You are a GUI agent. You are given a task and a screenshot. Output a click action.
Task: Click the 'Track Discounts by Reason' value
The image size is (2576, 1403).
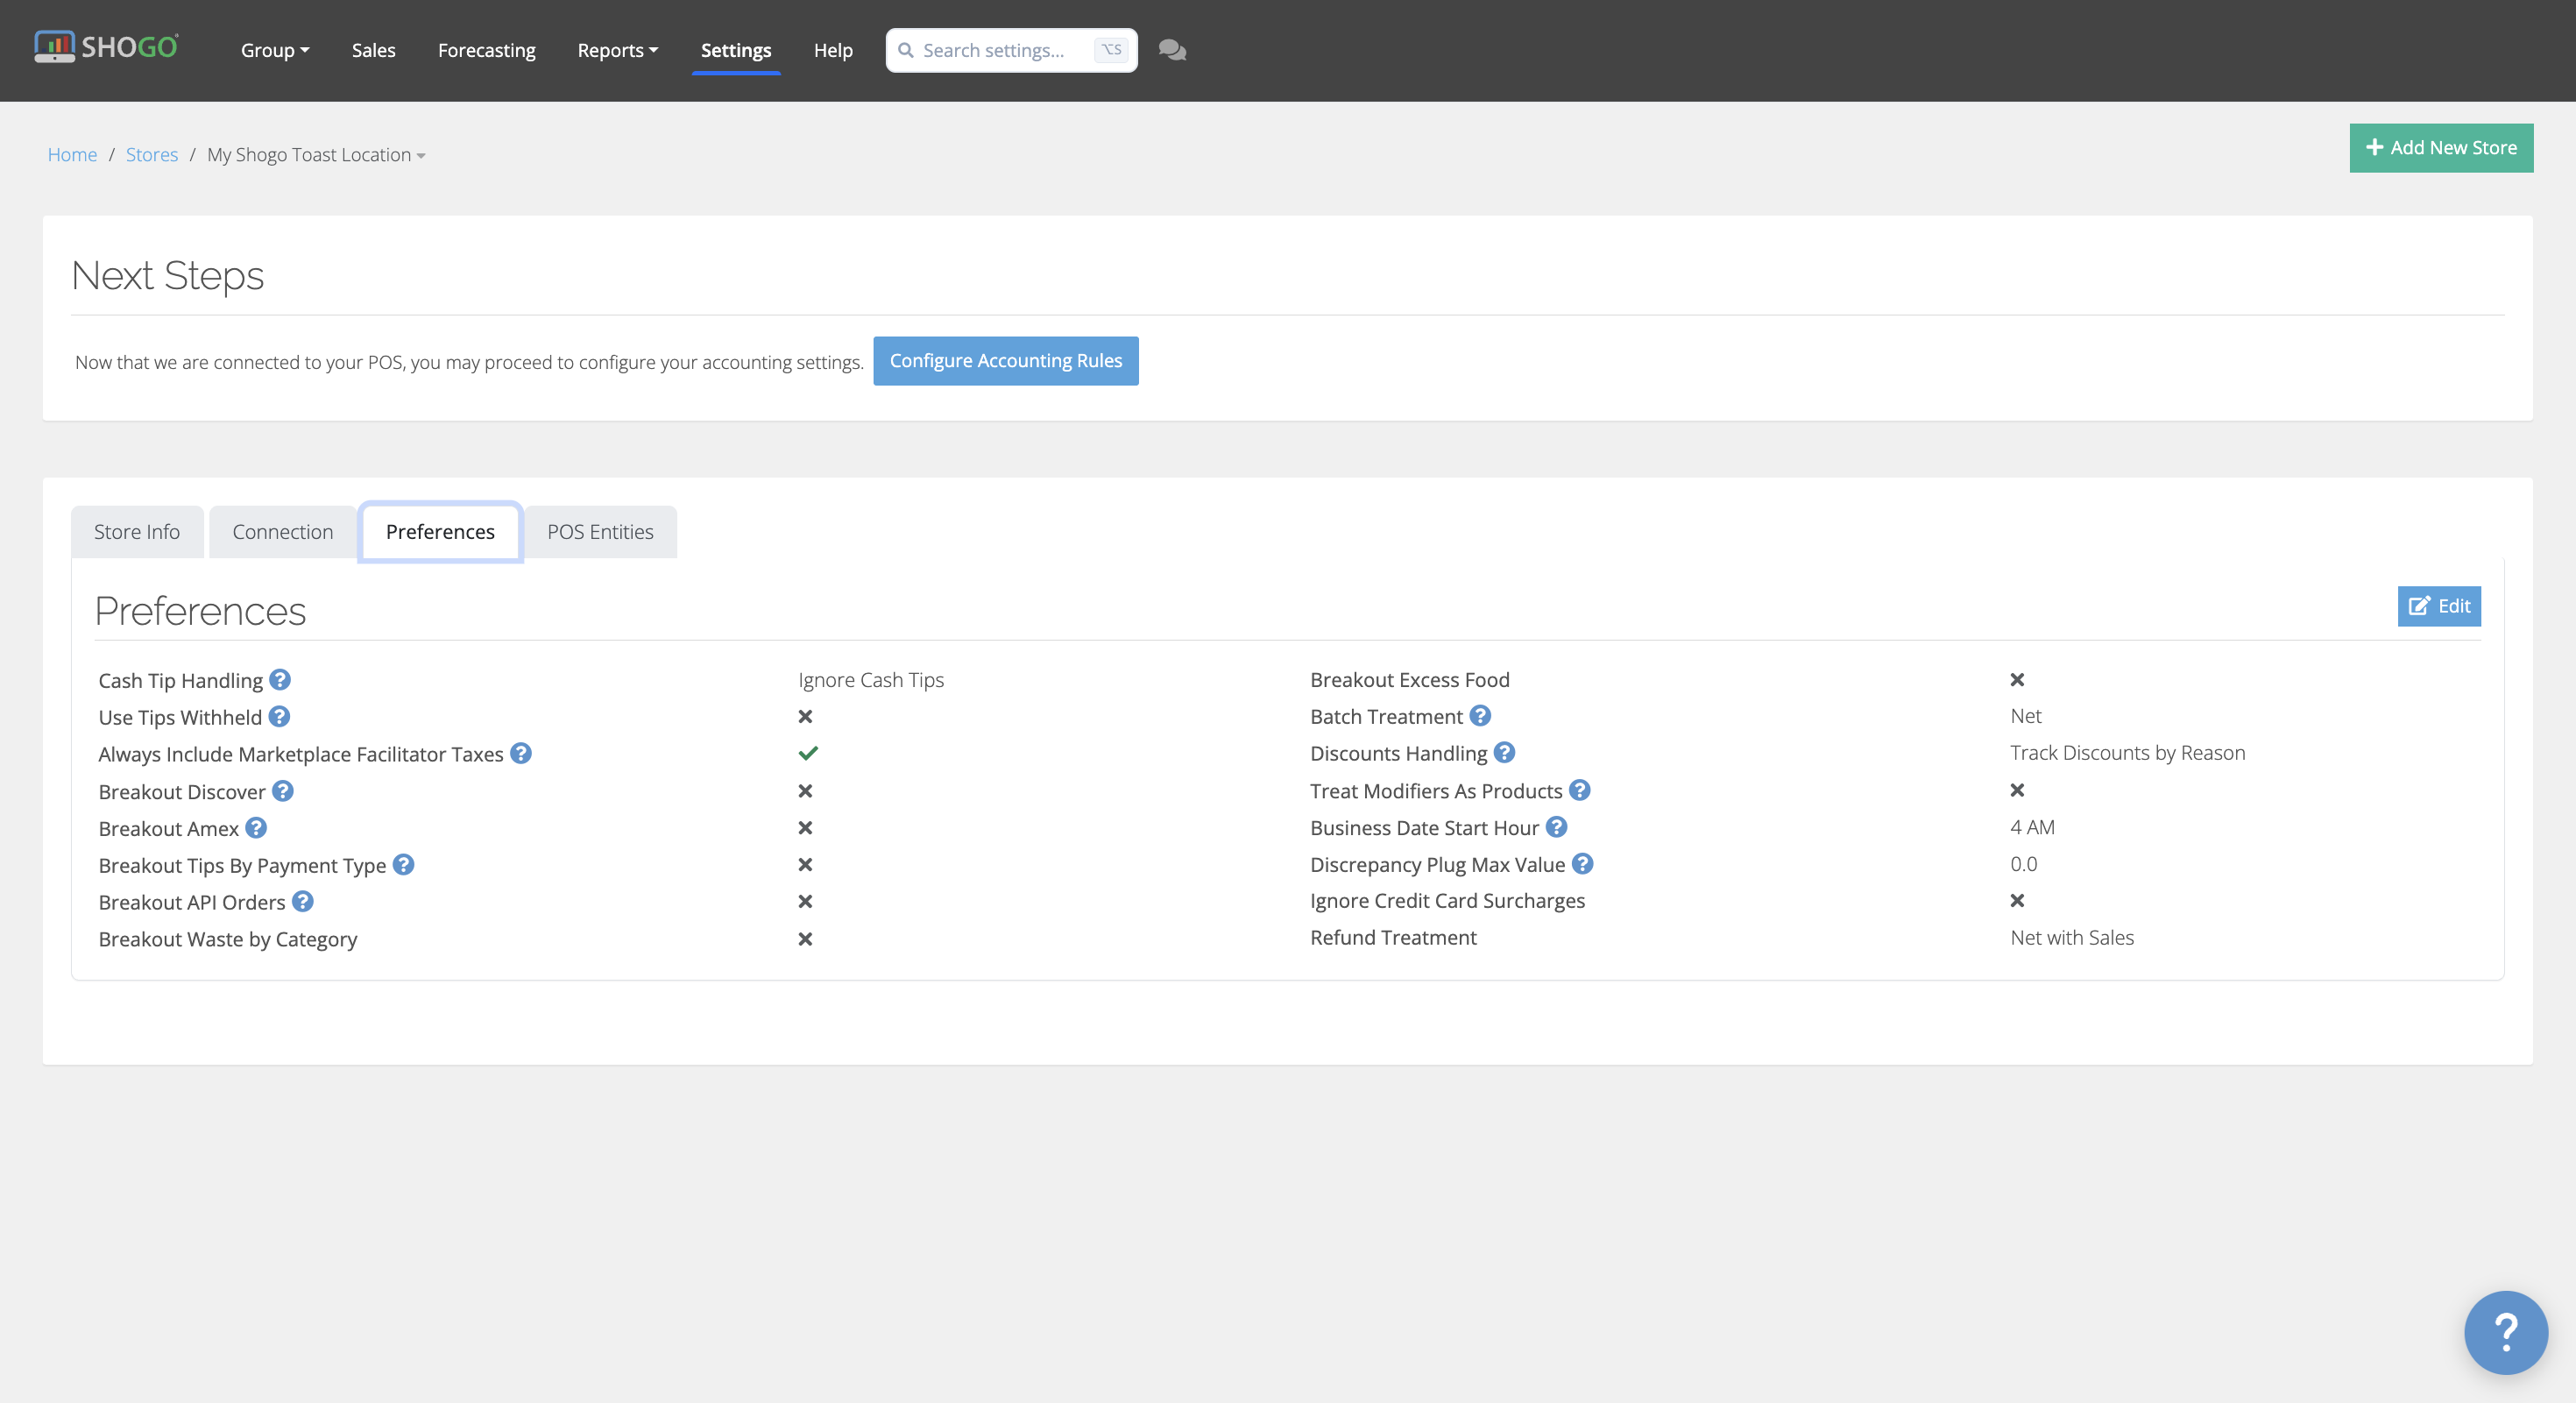click(x=2128, y=753)
